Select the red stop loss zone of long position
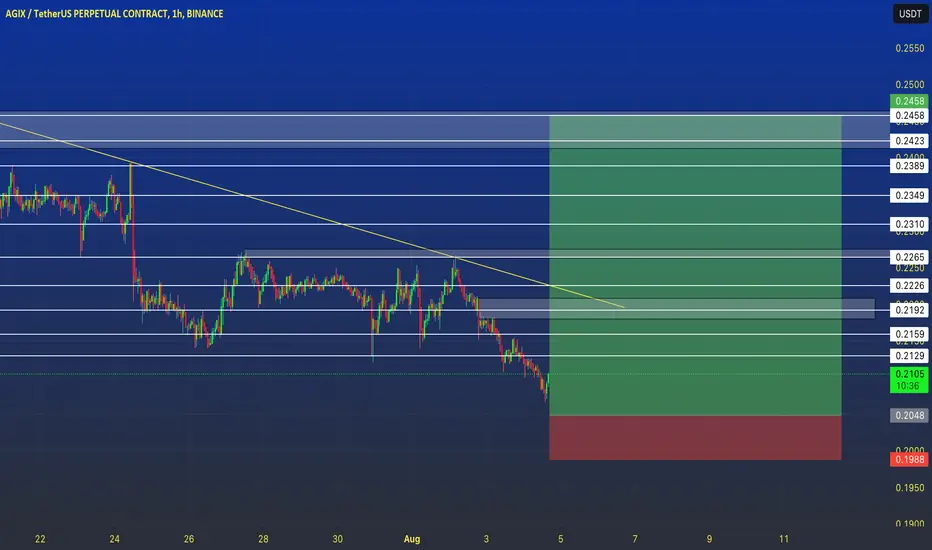This screenshot has width=932, height=550. 695,438
